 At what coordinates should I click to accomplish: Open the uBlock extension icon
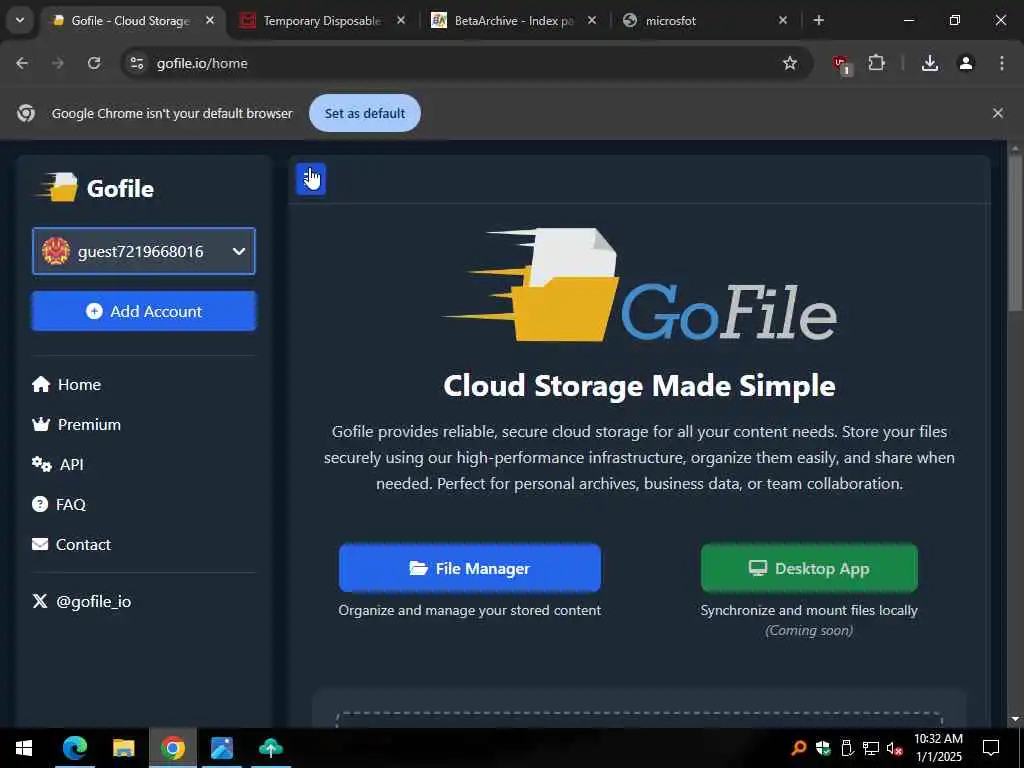841,64
